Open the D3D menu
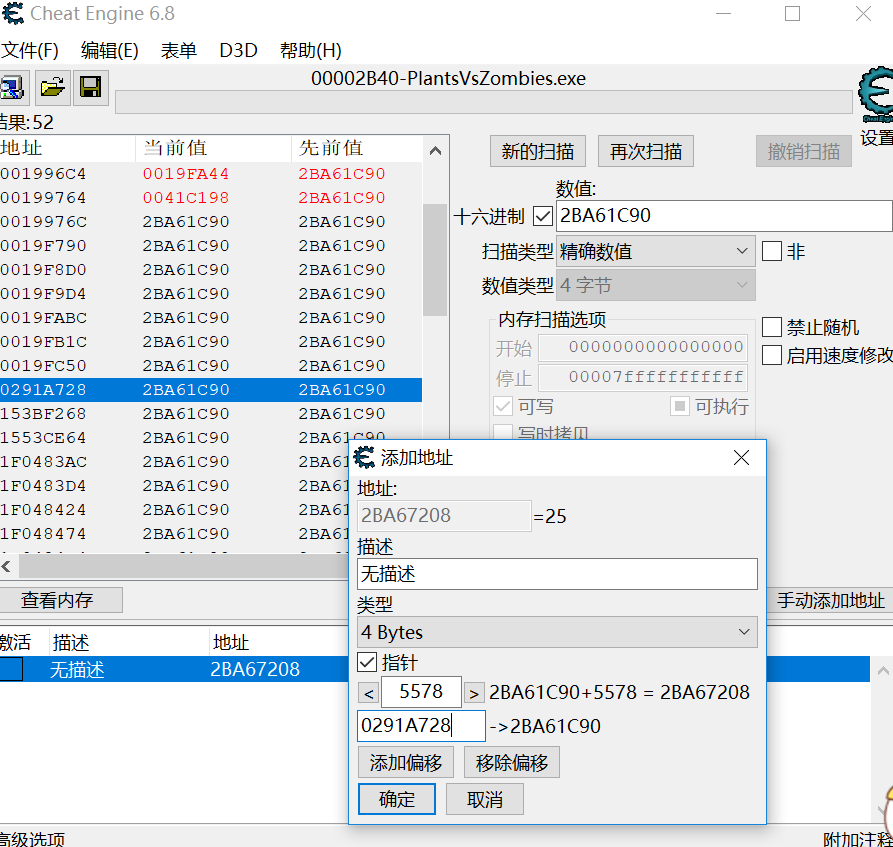The image size is (893, 847). click(x=238, y=50)
